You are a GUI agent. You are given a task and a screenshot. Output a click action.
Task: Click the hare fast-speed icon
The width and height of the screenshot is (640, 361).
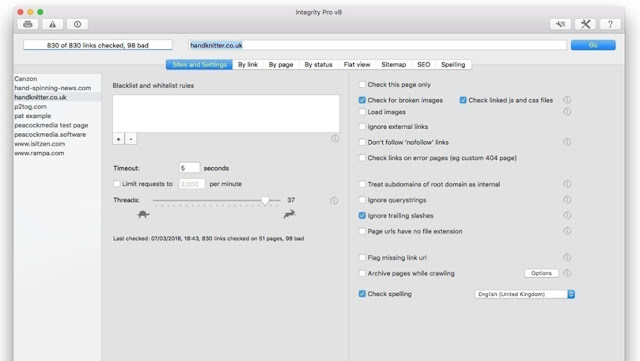point(289,214)
